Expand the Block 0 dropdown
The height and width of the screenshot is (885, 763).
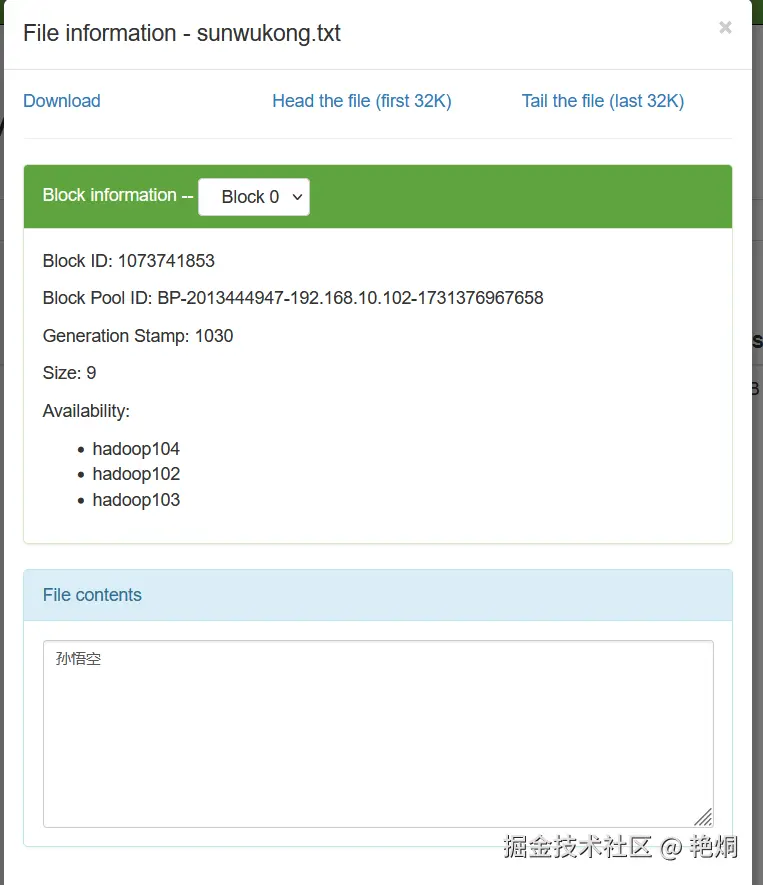pos(254,196)
